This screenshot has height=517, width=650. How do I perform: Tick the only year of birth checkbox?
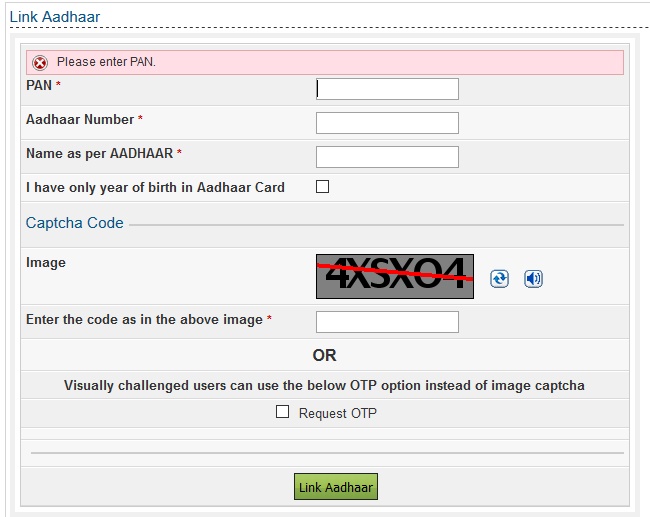pos(322,187)
